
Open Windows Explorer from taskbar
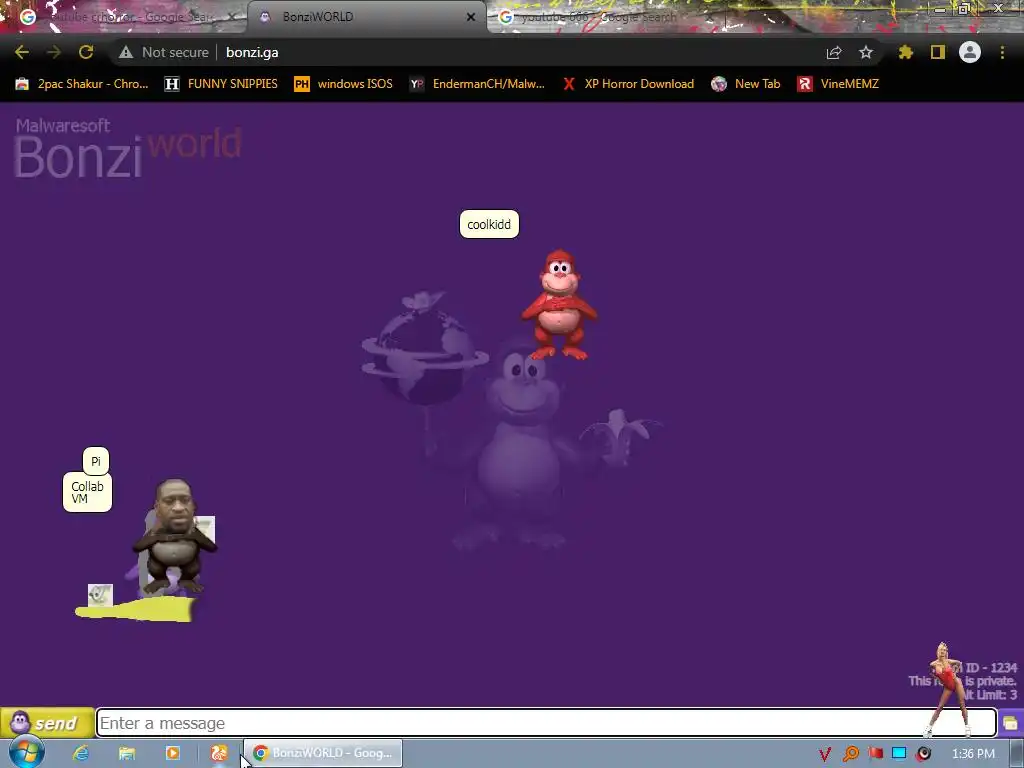tap(127, 753)
